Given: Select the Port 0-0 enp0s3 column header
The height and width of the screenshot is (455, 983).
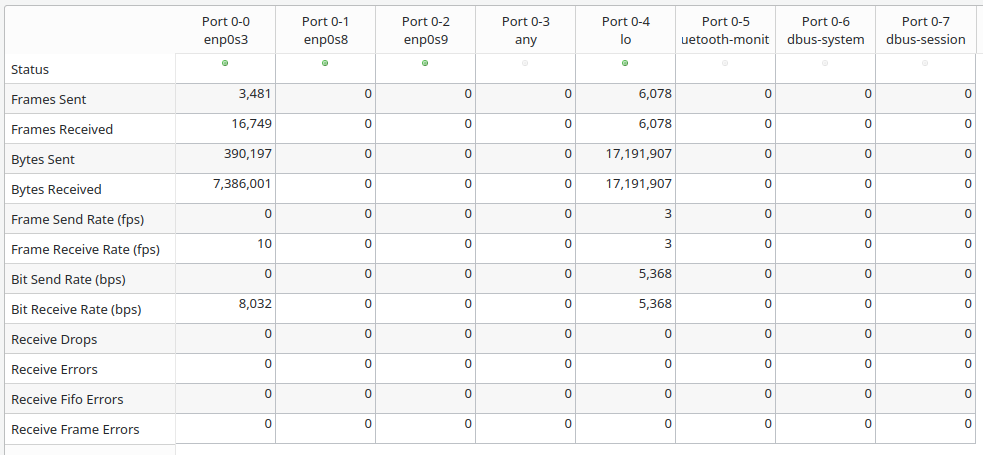Looking at the screenshot, I should [x=225, y=30].
